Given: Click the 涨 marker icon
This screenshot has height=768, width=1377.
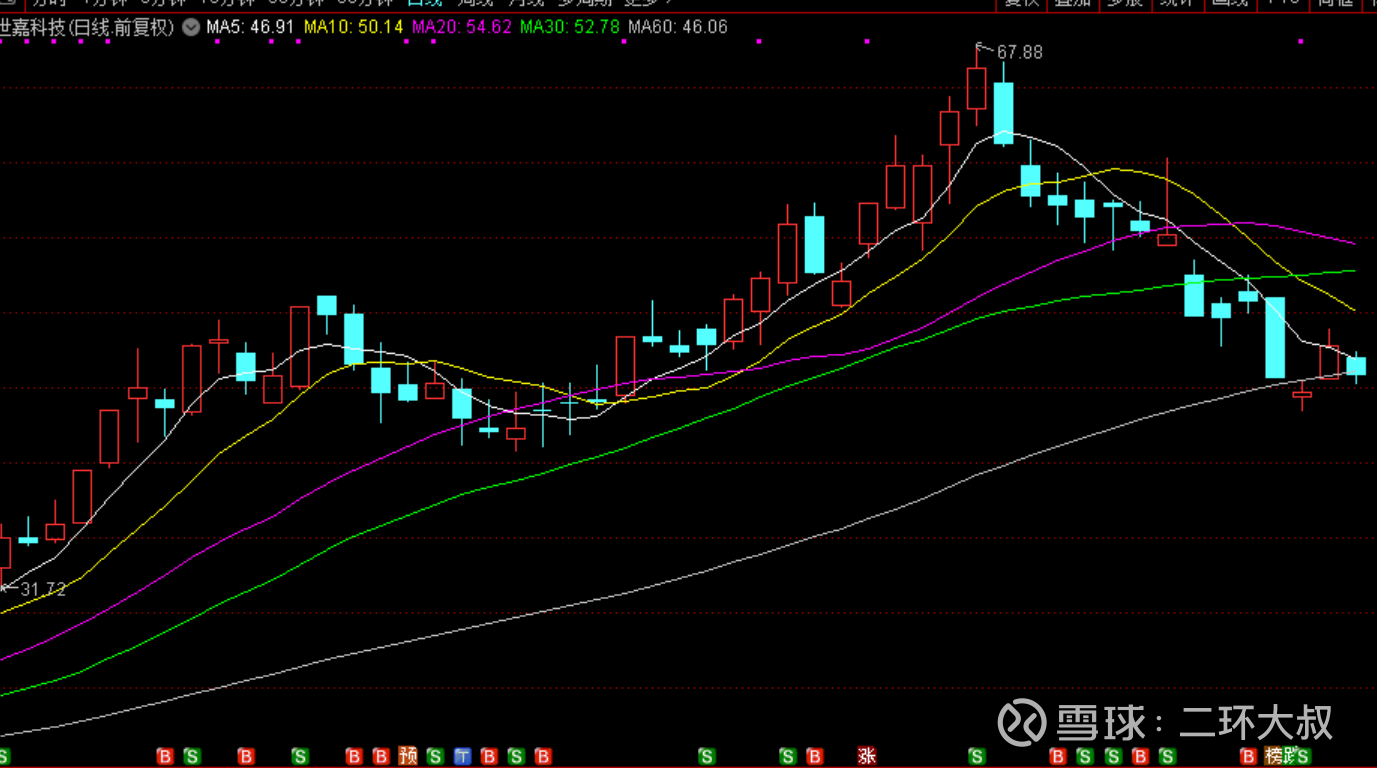Looking at the screenshot, I should [x=867, y=756].
